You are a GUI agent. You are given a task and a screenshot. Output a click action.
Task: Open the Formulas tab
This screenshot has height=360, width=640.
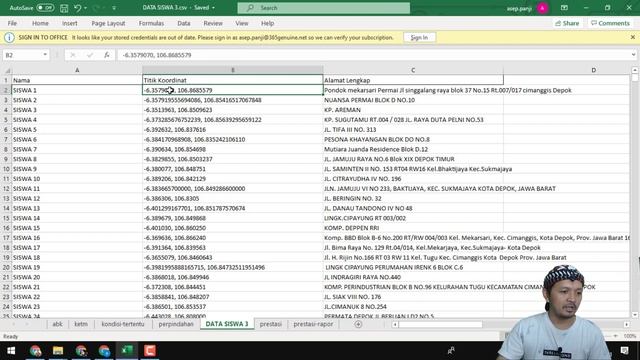[x=151, y=23]
